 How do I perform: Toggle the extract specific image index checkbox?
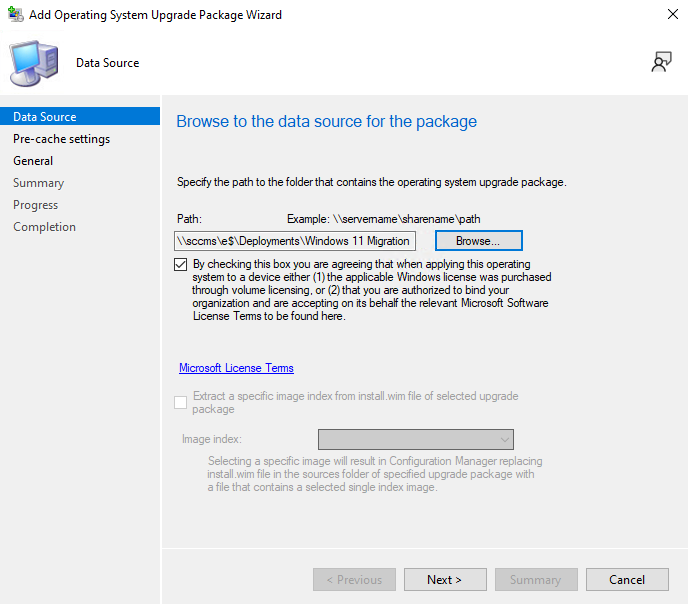pyautogui.click(x=180, y=402)
